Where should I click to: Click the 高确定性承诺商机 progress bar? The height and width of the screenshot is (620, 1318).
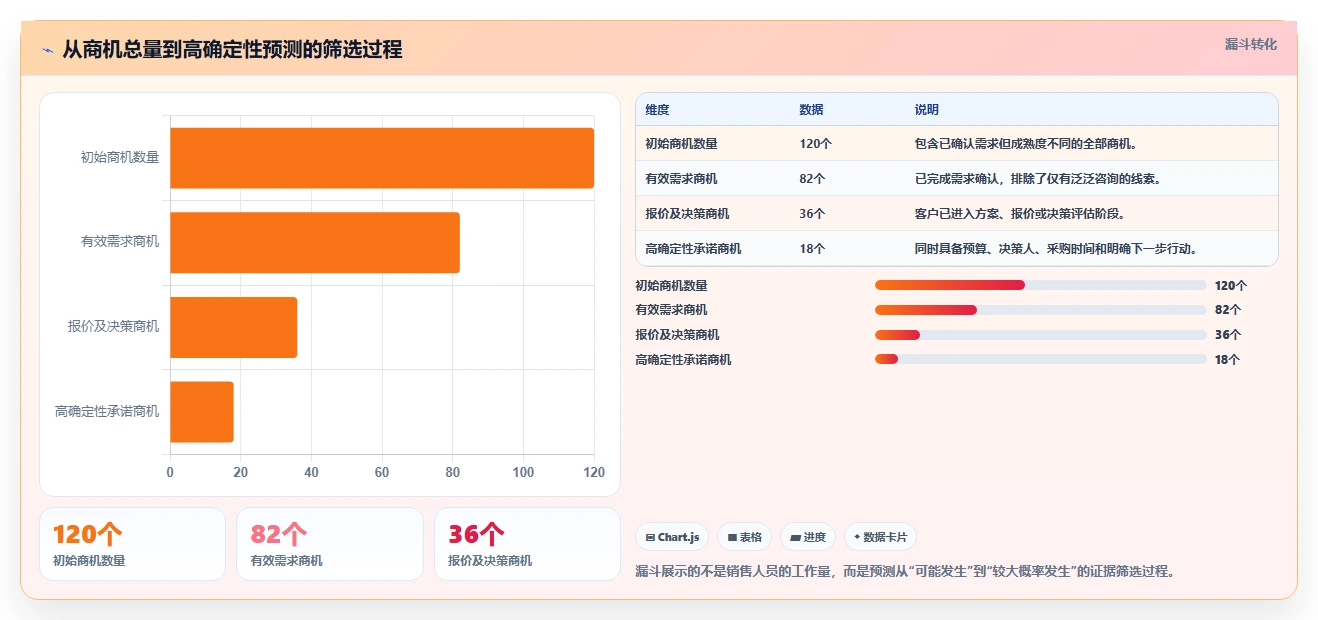click(1040, 359)
